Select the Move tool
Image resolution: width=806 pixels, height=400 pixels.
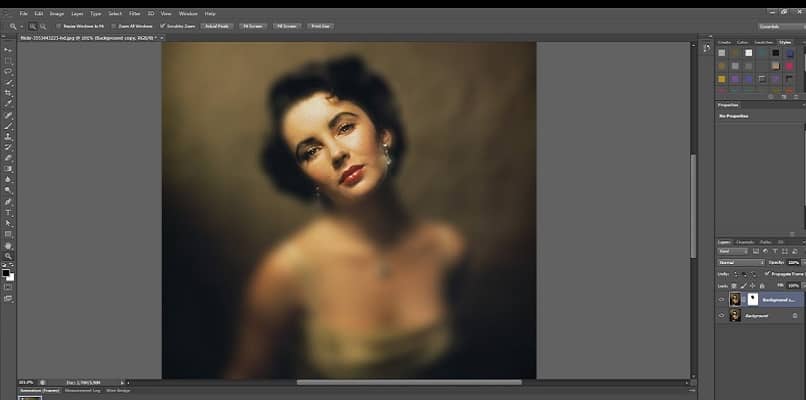(x=8, y=49)
